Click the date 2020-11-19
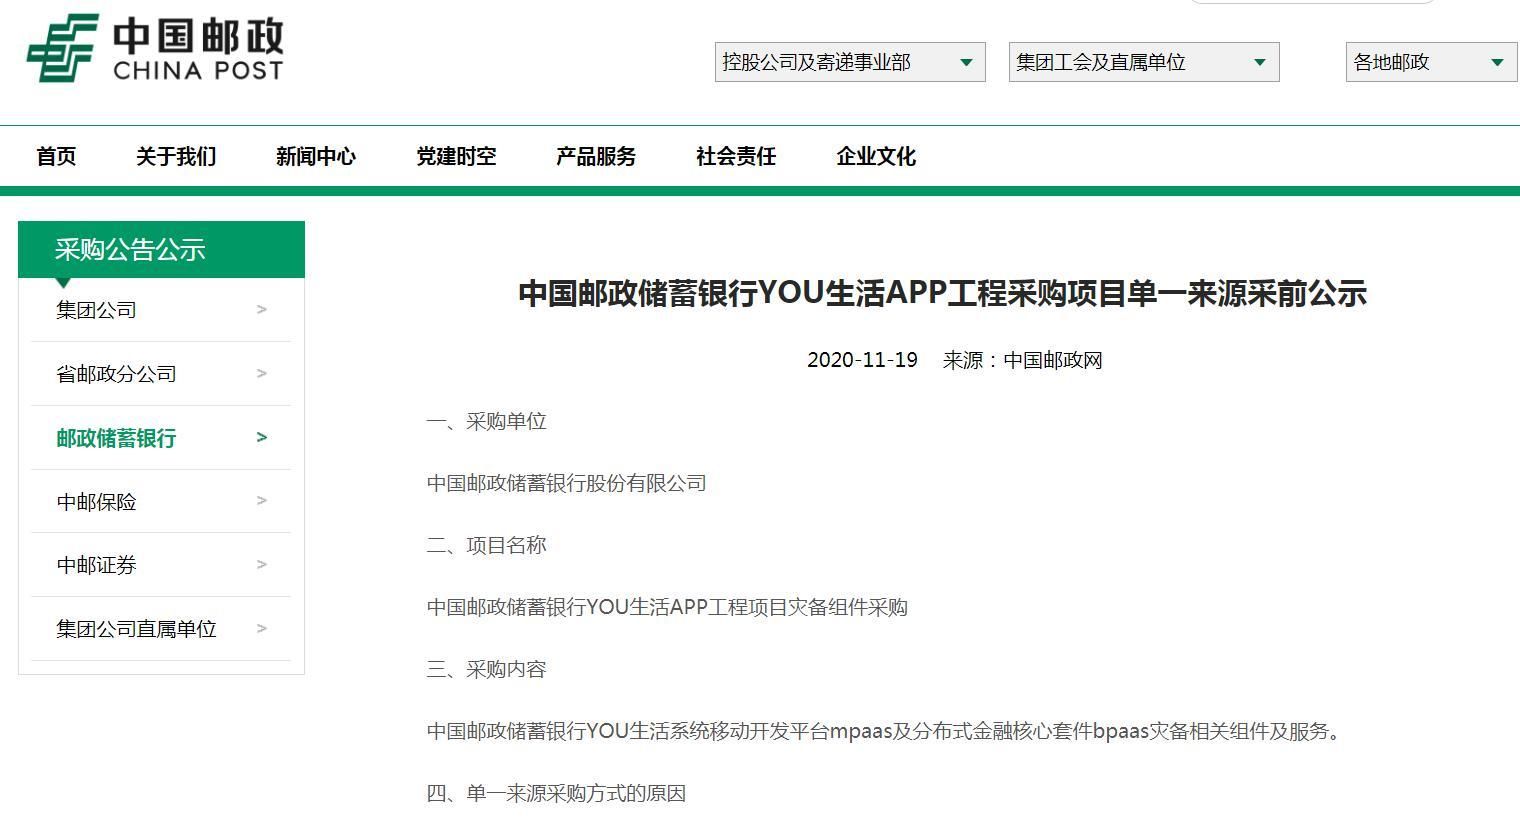The image size is (1520, 833). click(862, 360)
